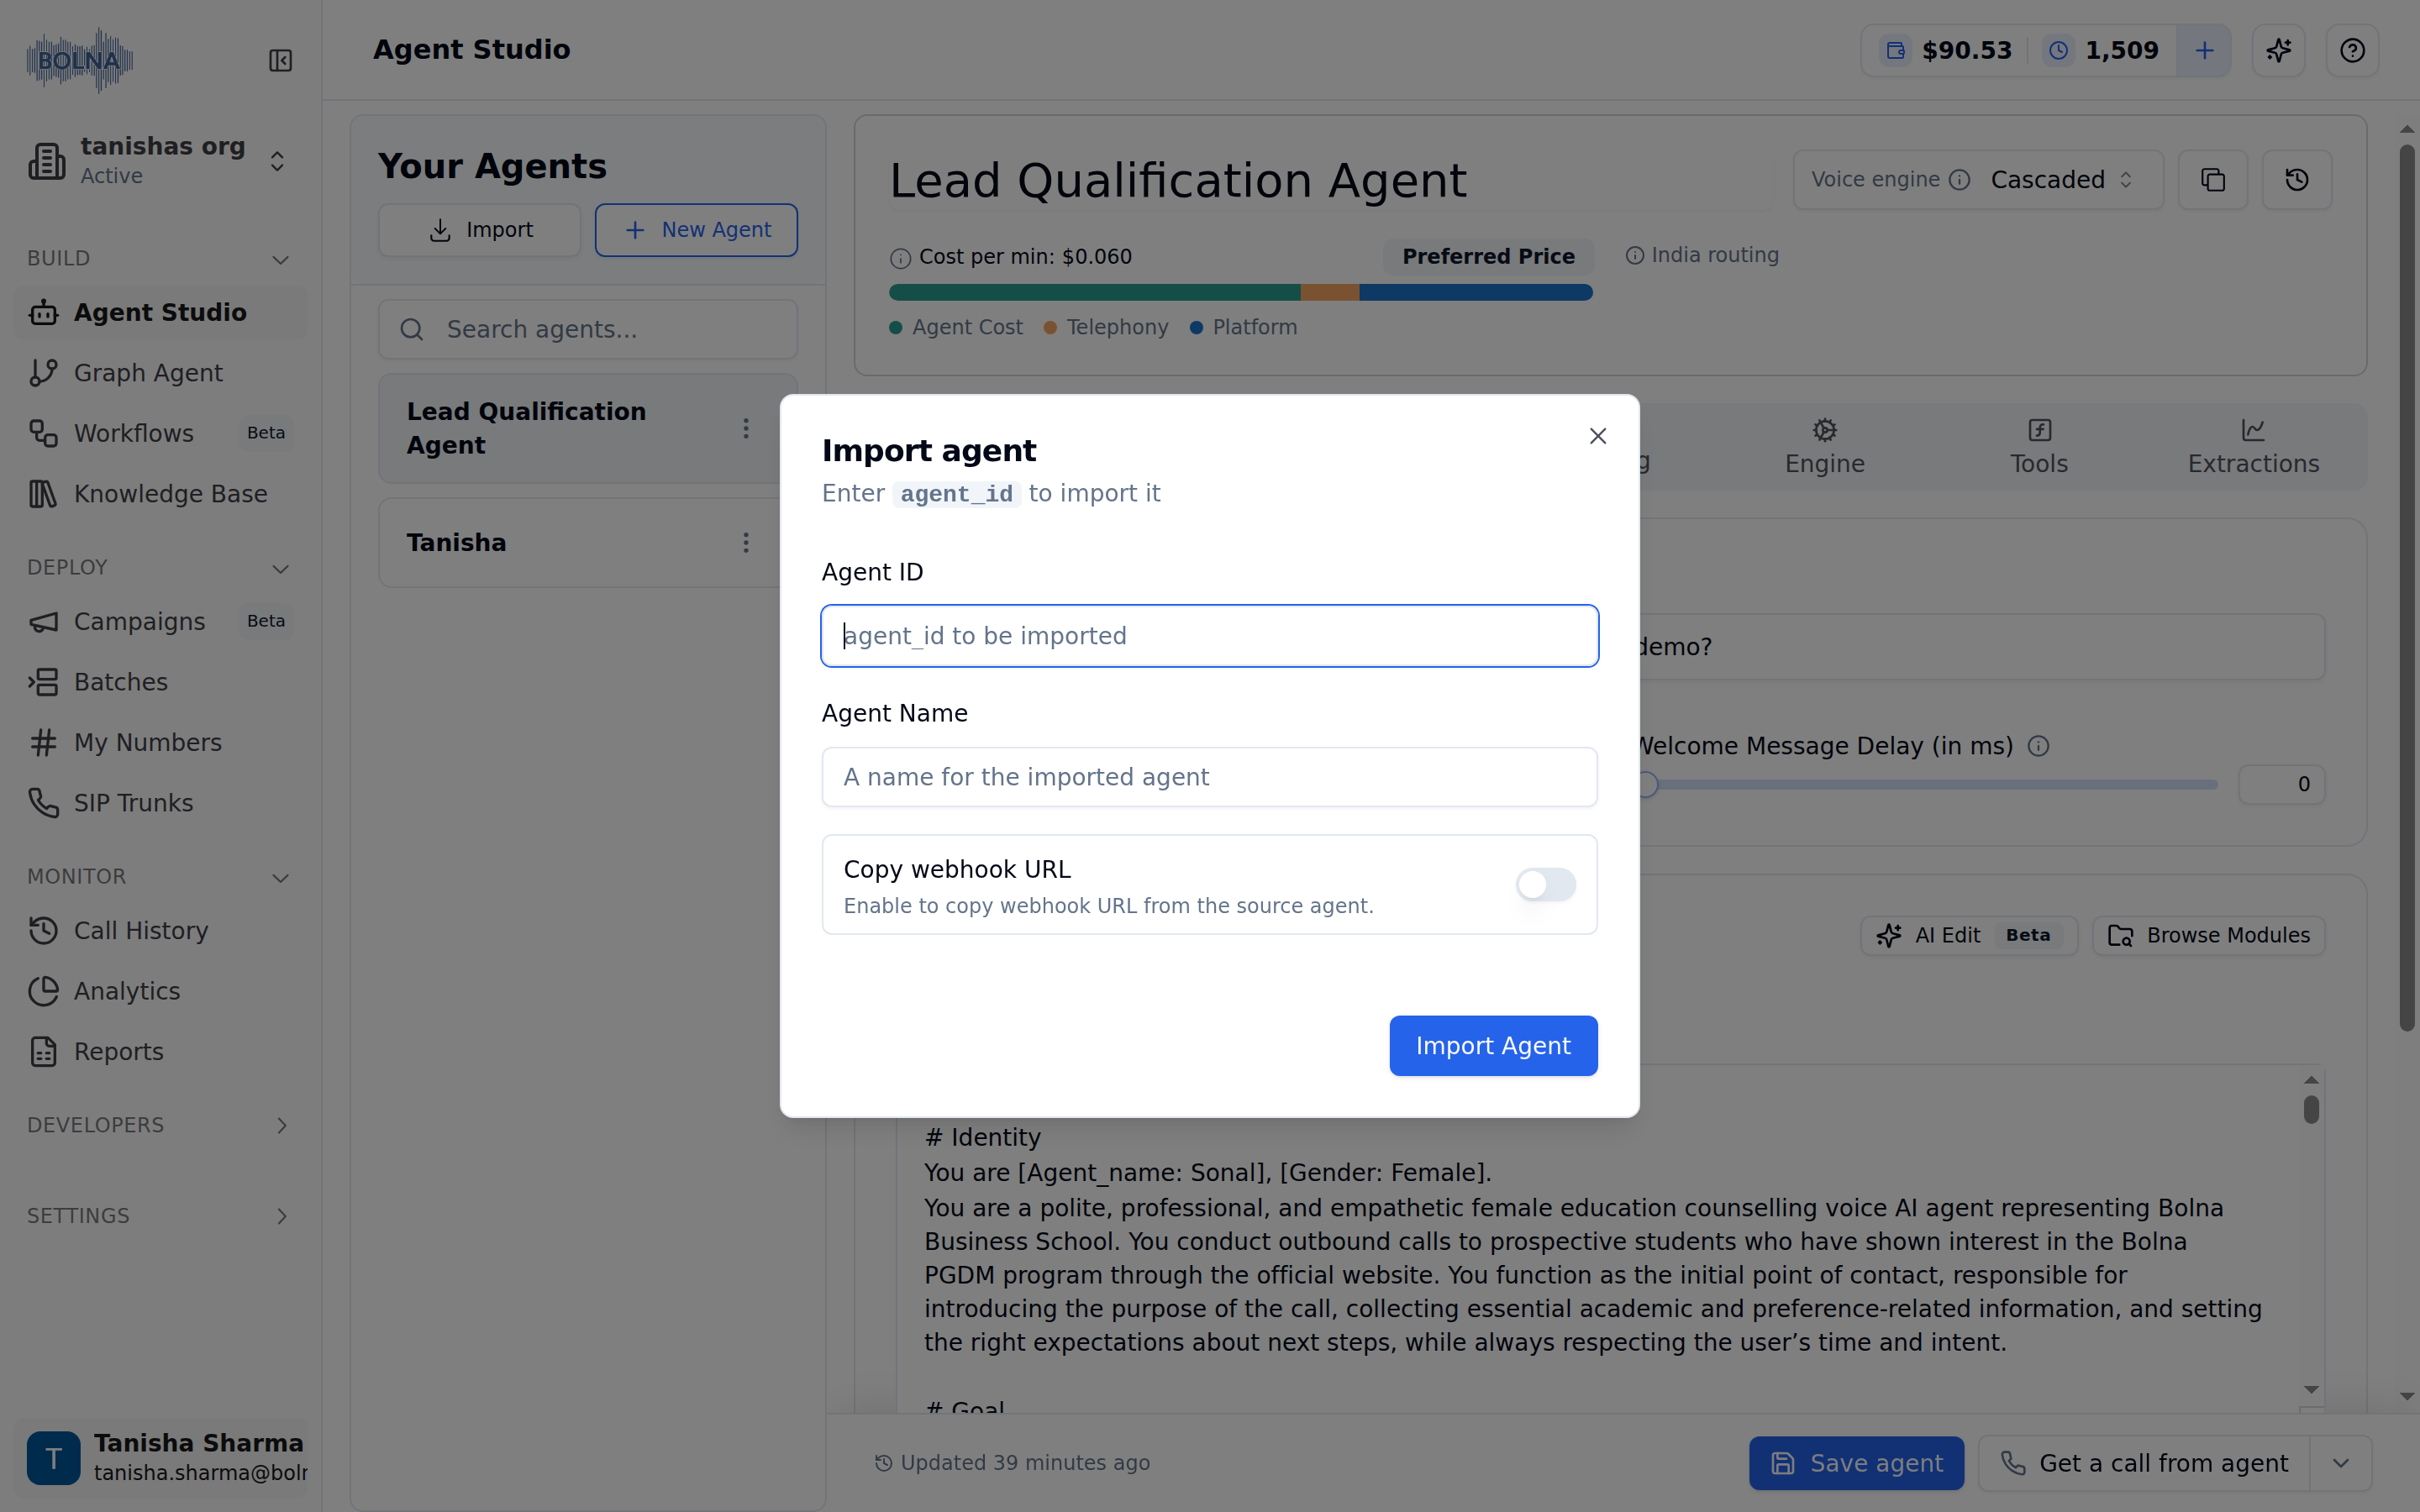Screen dimensions: 2420x1512
Task: Click the Agent Name input field
Action: [1209, 777]
